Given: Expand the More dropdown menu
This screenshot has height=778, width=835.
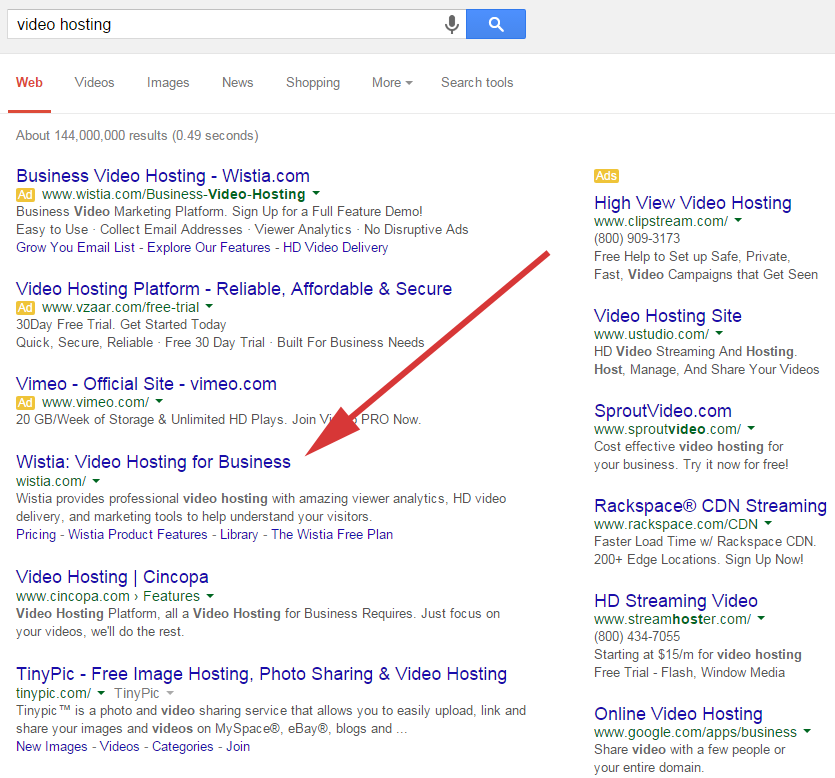Looking at the screenshot, I should click(392, 83).
